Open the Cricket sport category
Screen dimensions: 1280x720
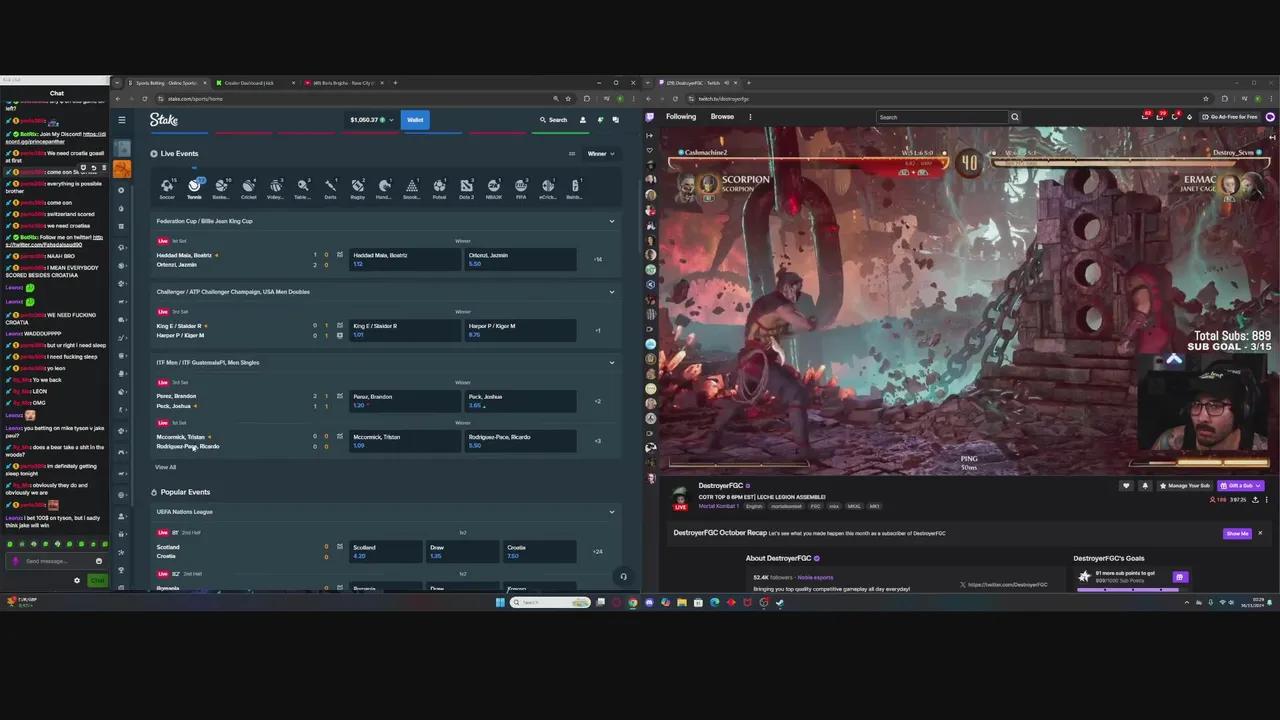pos(248,186)
